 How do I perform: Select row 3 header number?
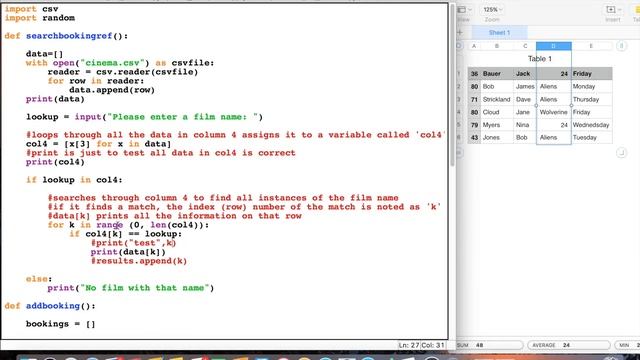tap(459, 99)
